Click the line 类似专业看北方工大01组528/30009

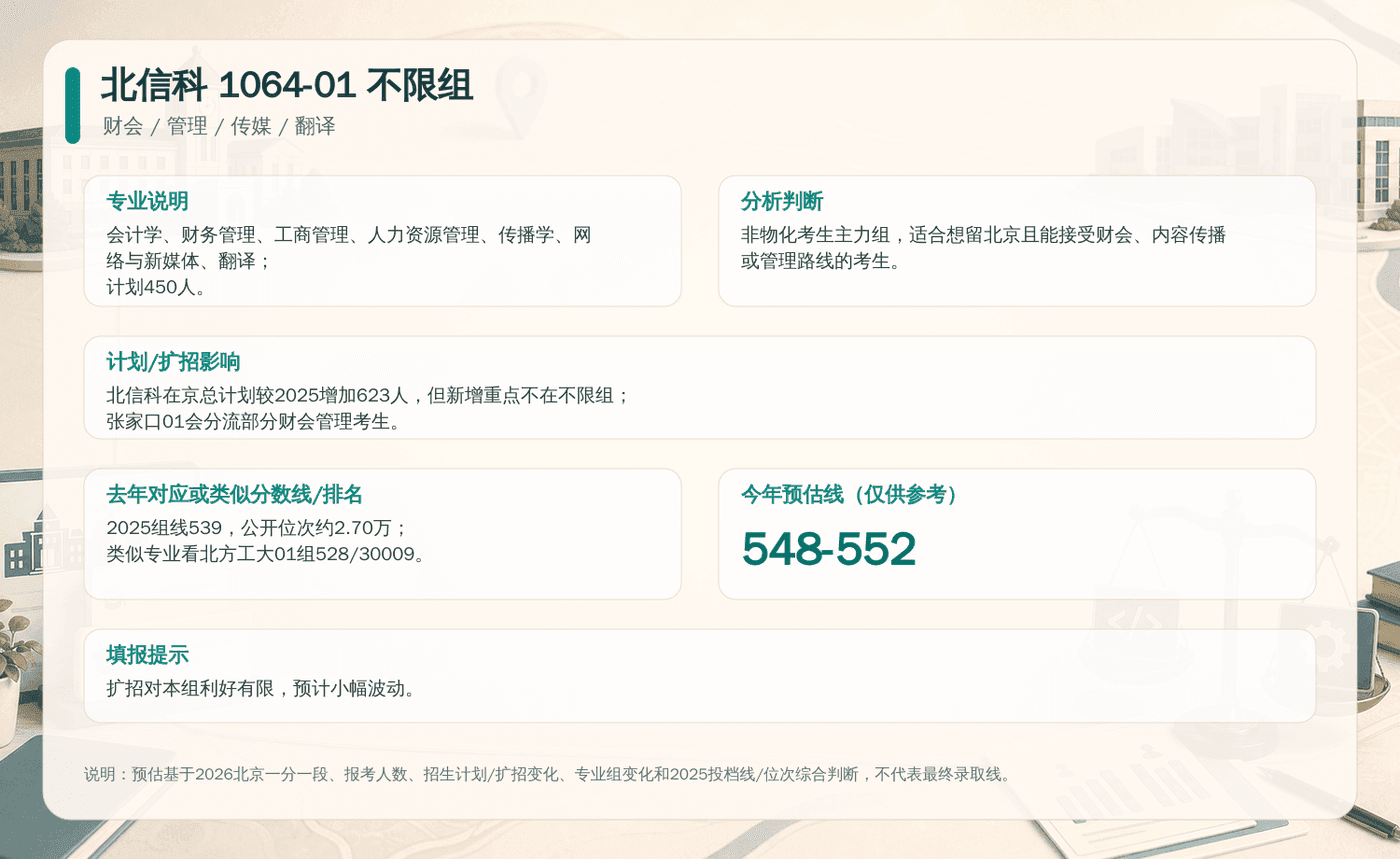[266, 554]
